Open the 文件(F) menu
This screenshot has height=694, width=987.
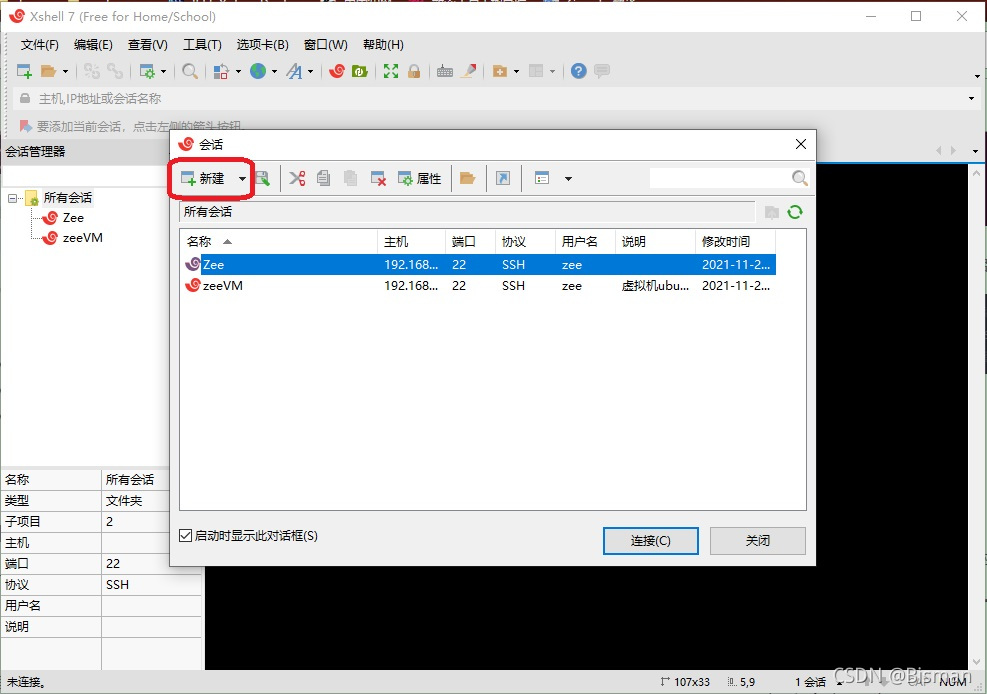(x=40, y=45)
